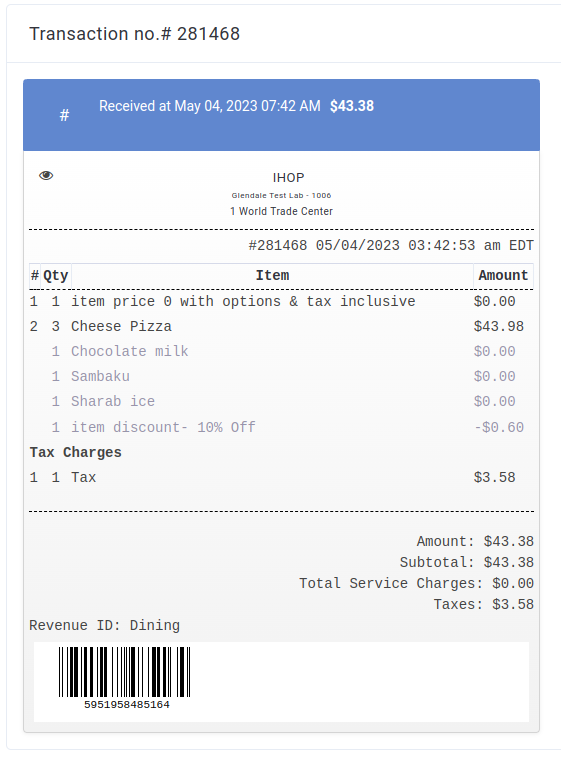Click the Revenue ID: Dining label
The height and width of the screenshot is (758, 561).
click(104, 626)
